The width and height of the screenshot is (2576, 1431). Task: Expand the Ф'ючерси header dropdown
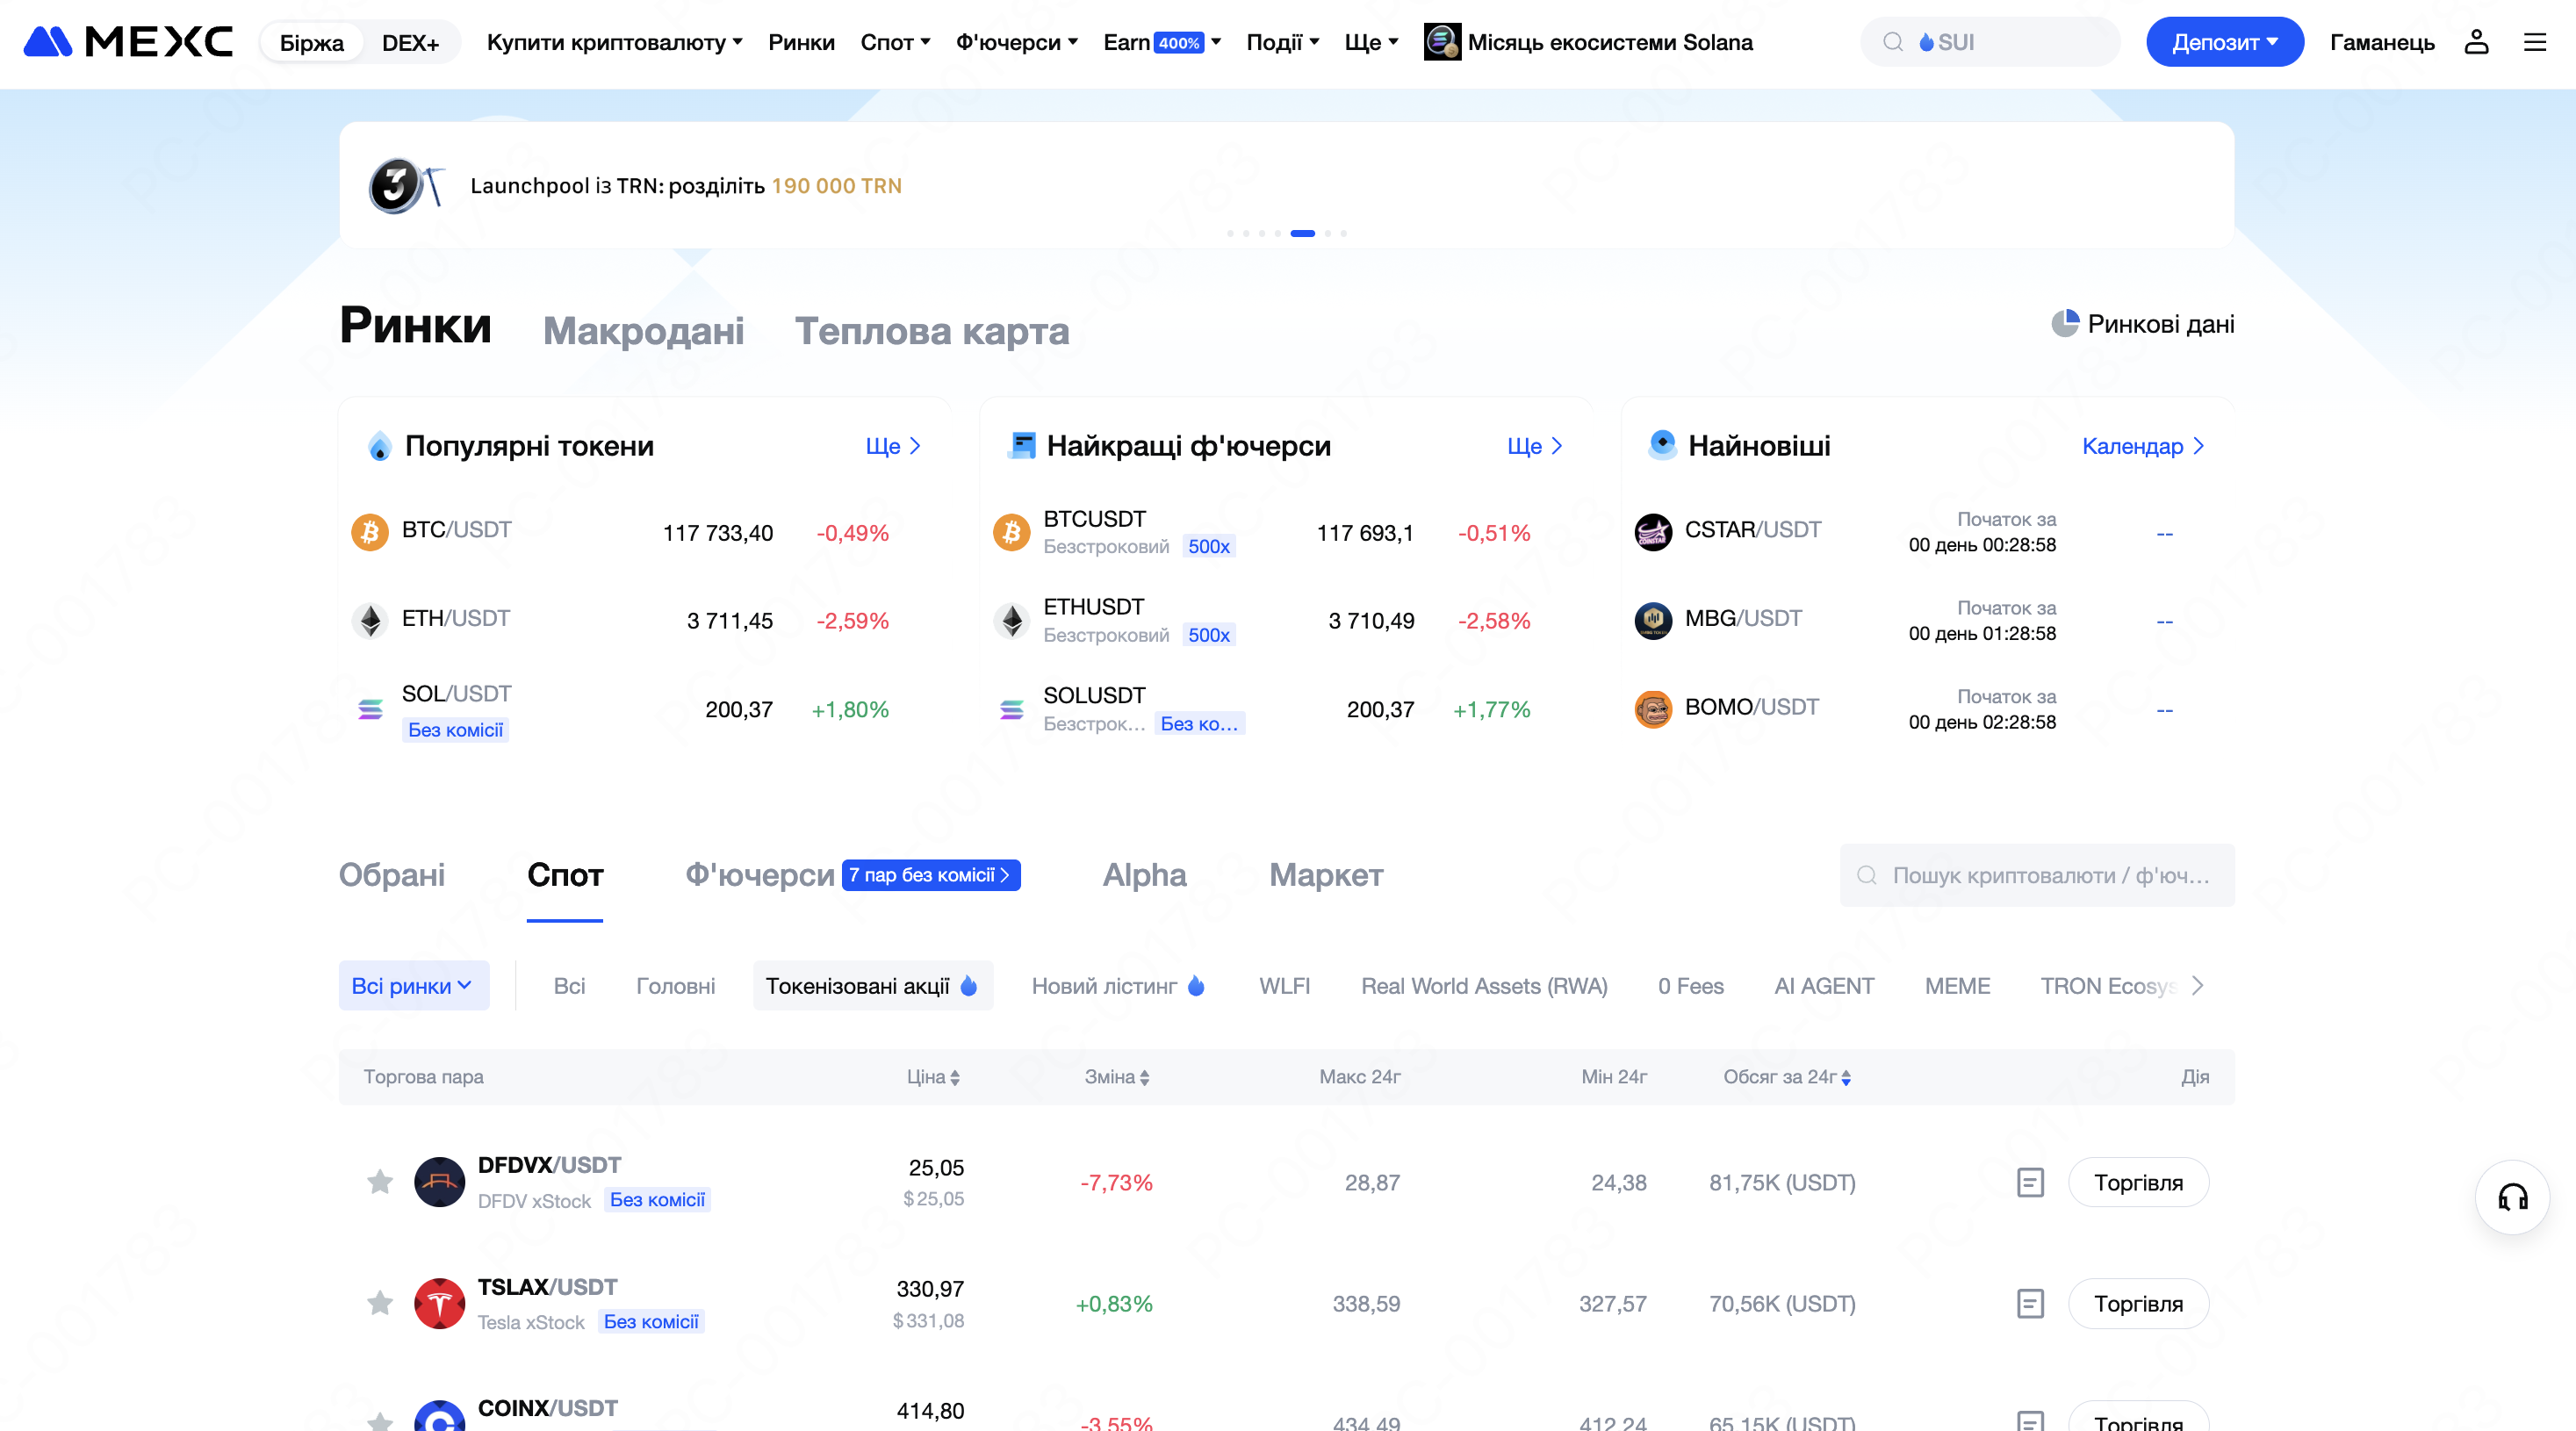pos(1016,42)
